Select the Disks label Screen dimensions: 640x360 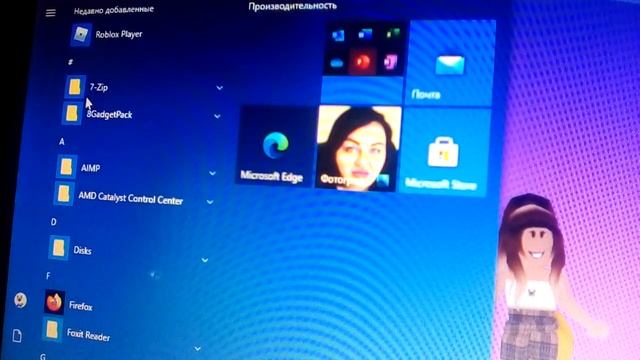[82, 250]
